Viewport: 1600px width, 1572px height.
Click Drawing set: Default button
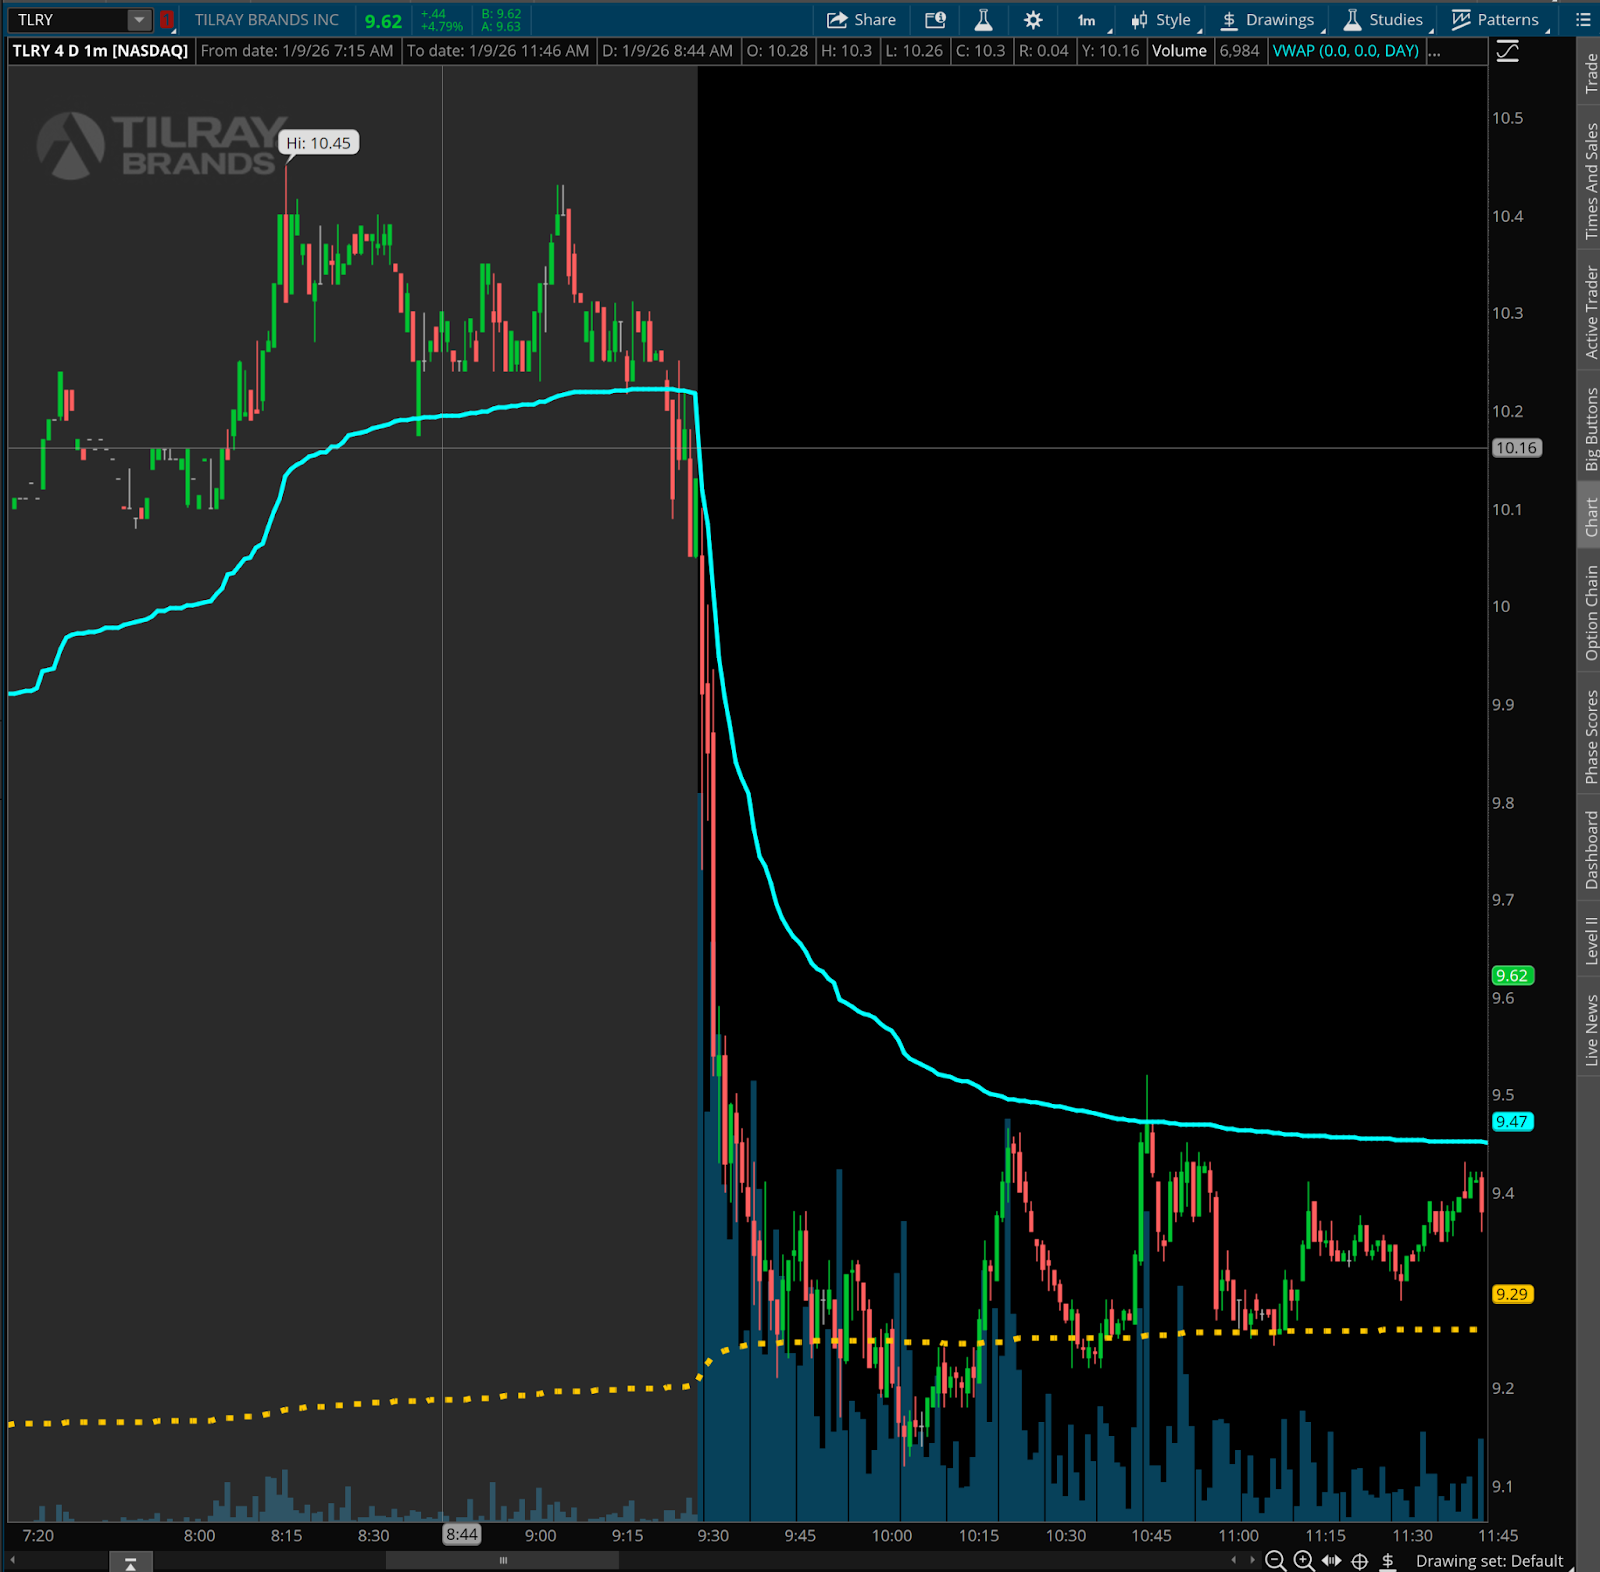pyautogui.click(x=1489, y=1561)
